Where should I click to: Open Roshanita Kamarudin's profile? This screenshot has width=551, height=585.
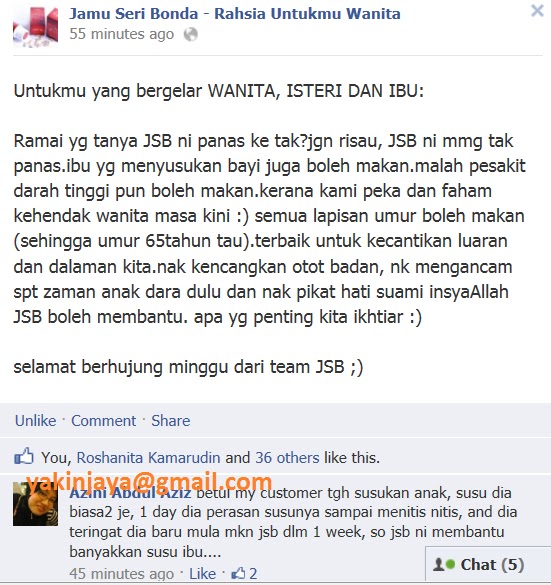[x=148, y=458]
